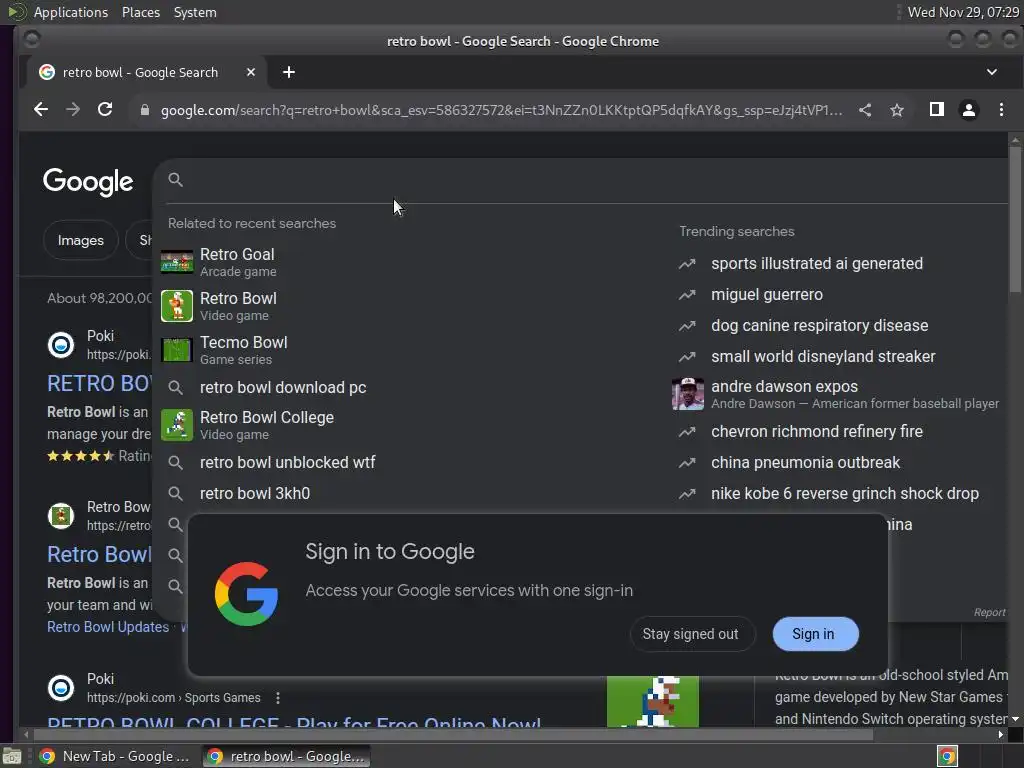Select the retro bowl - Google Search tab
1024x768 pixels.
tap(147, 72)
